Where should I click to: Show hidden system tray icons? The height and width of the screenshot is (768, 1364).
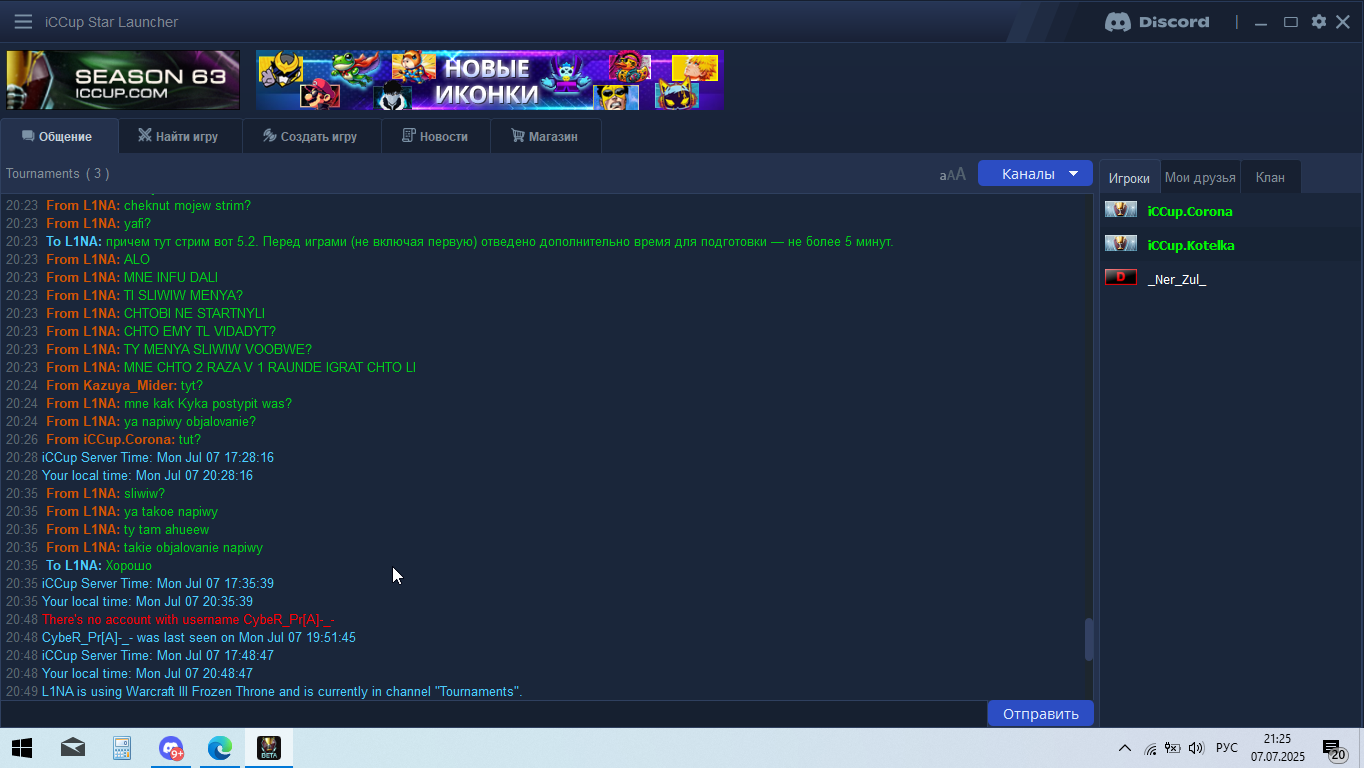pyautogui.click(x=1124, y=748)
